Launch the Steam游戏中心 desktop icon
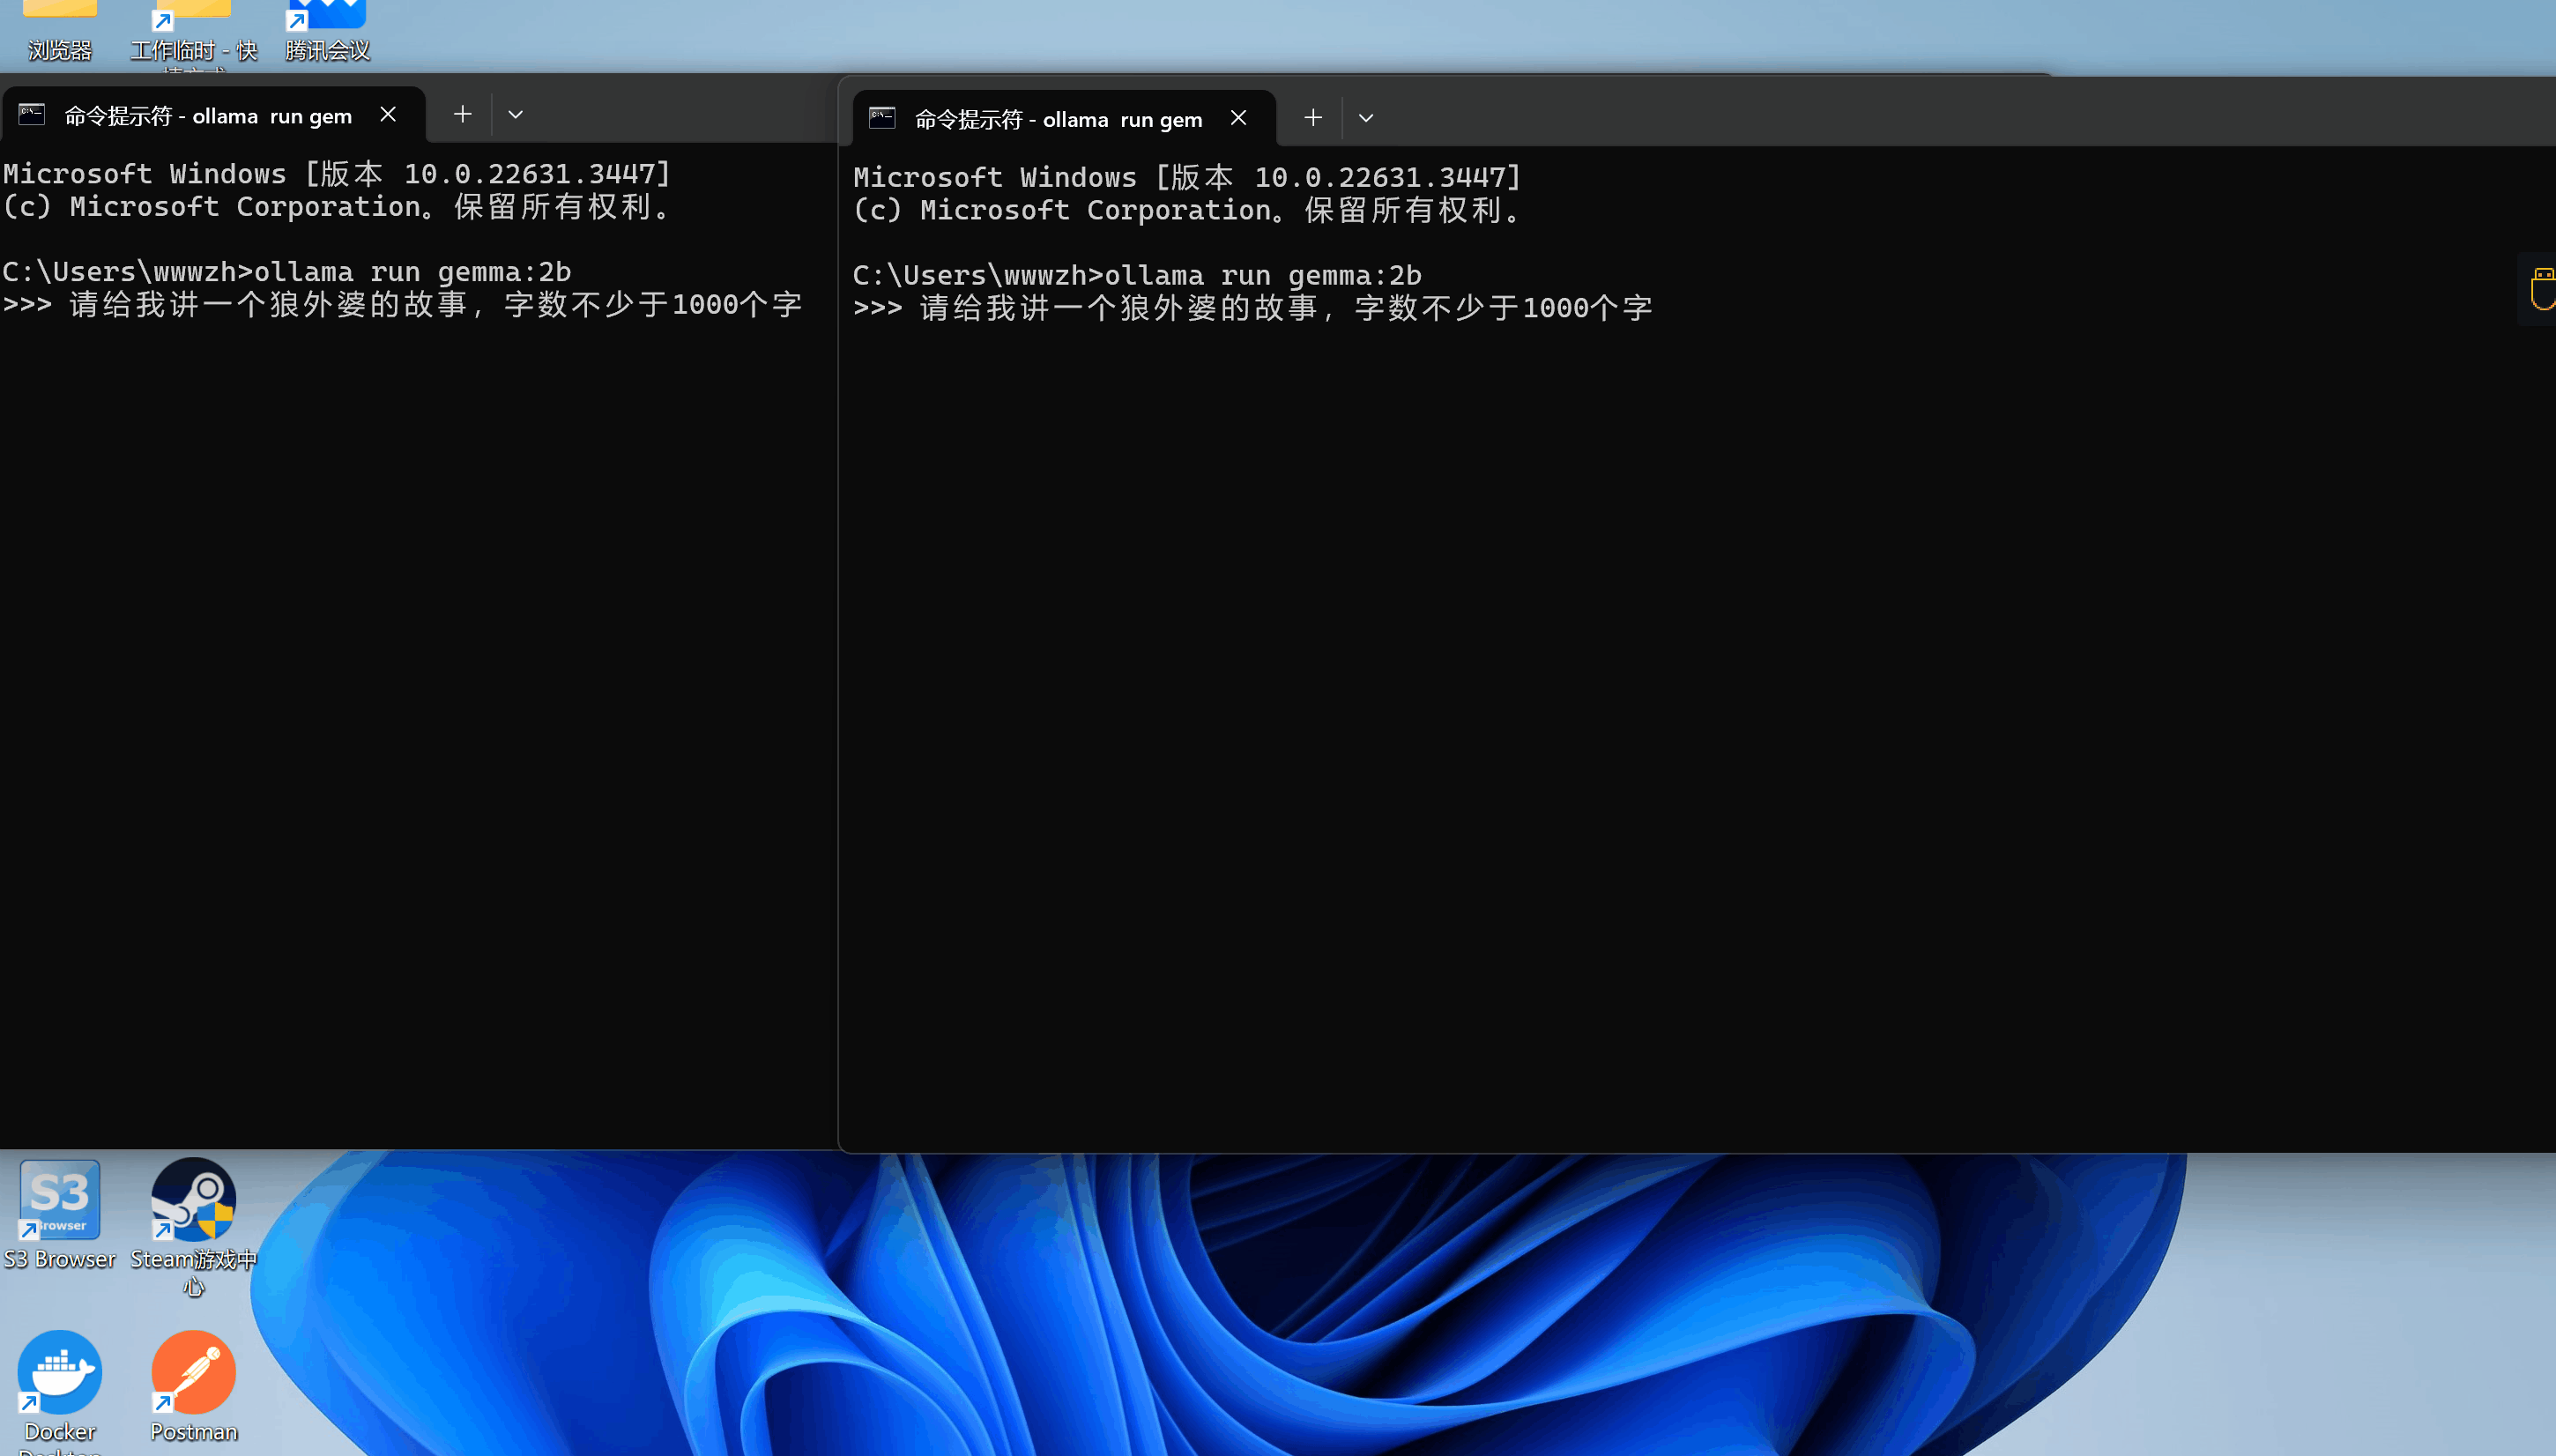The height and width of the screenshot is (1456, 2556). coord(193,1200)
